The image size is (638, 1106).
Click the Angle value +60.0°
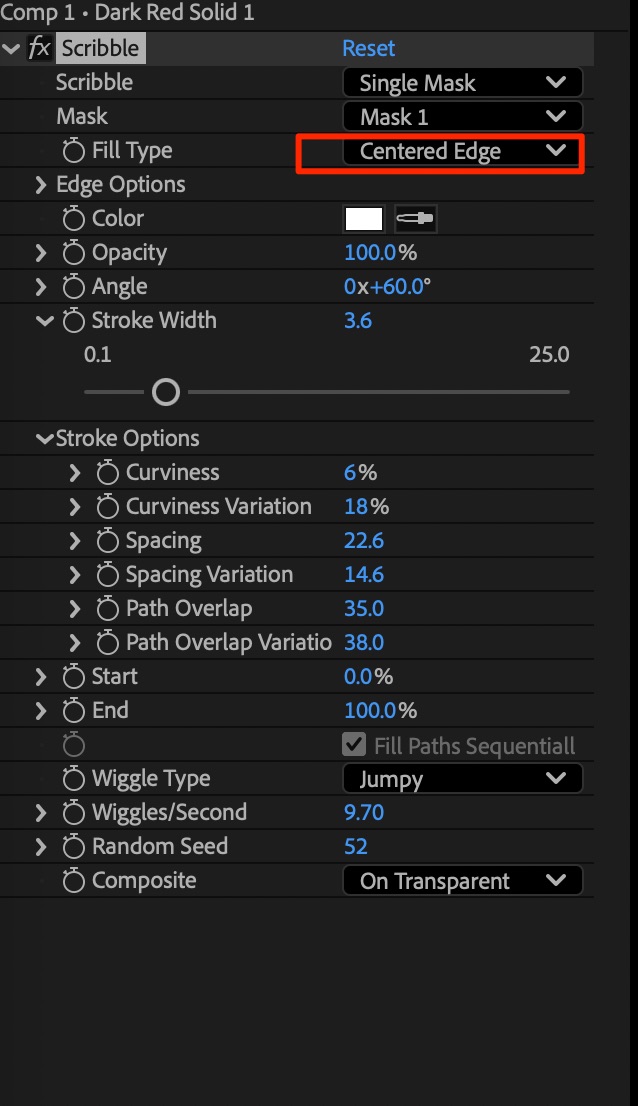(x=400, y=287)
